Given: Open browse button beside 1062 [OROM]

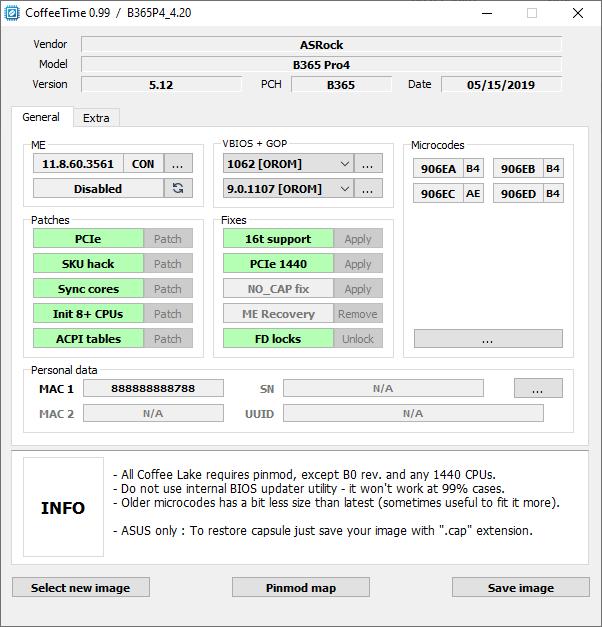Looking at the screenshot, I should coord(368,164).
